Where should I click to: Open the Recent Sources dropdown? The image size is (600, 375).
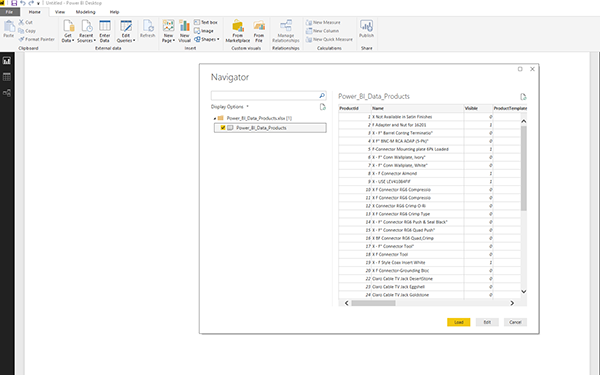[x=86, y=31]
